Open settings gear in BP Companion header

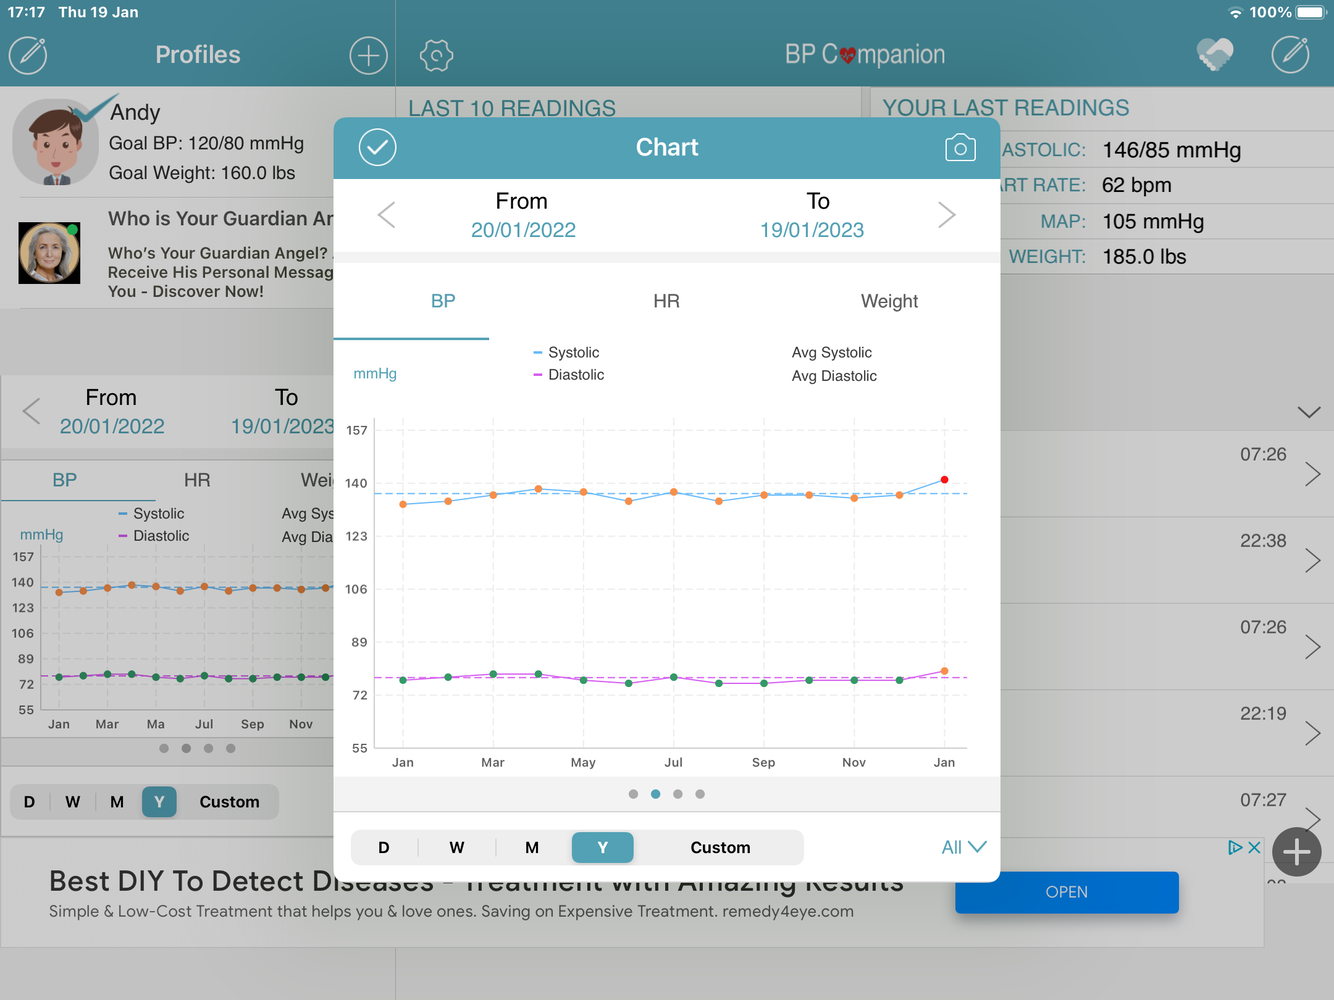point(436,55)
